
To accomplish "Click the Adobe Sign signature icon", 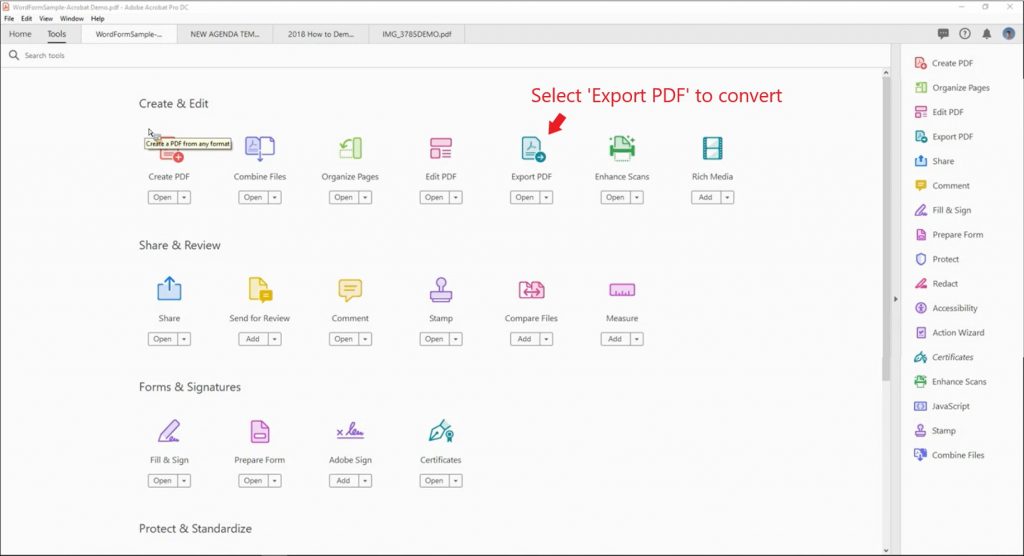I will click(x=350, y=431).
